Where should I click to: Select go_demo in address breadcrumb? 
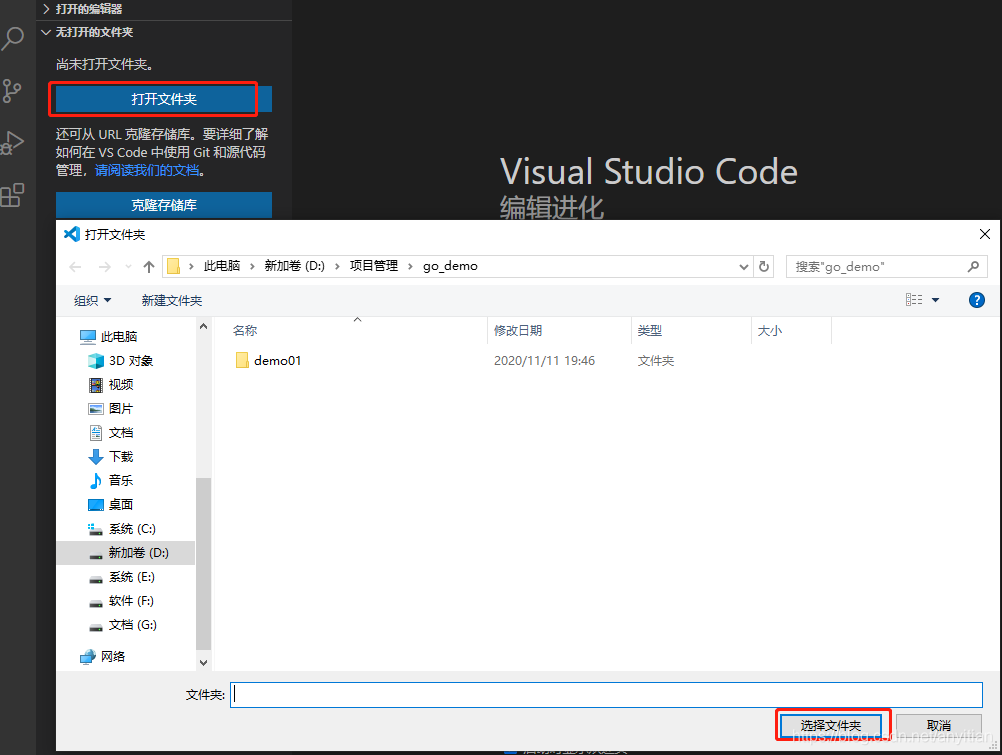click(450, 266)
